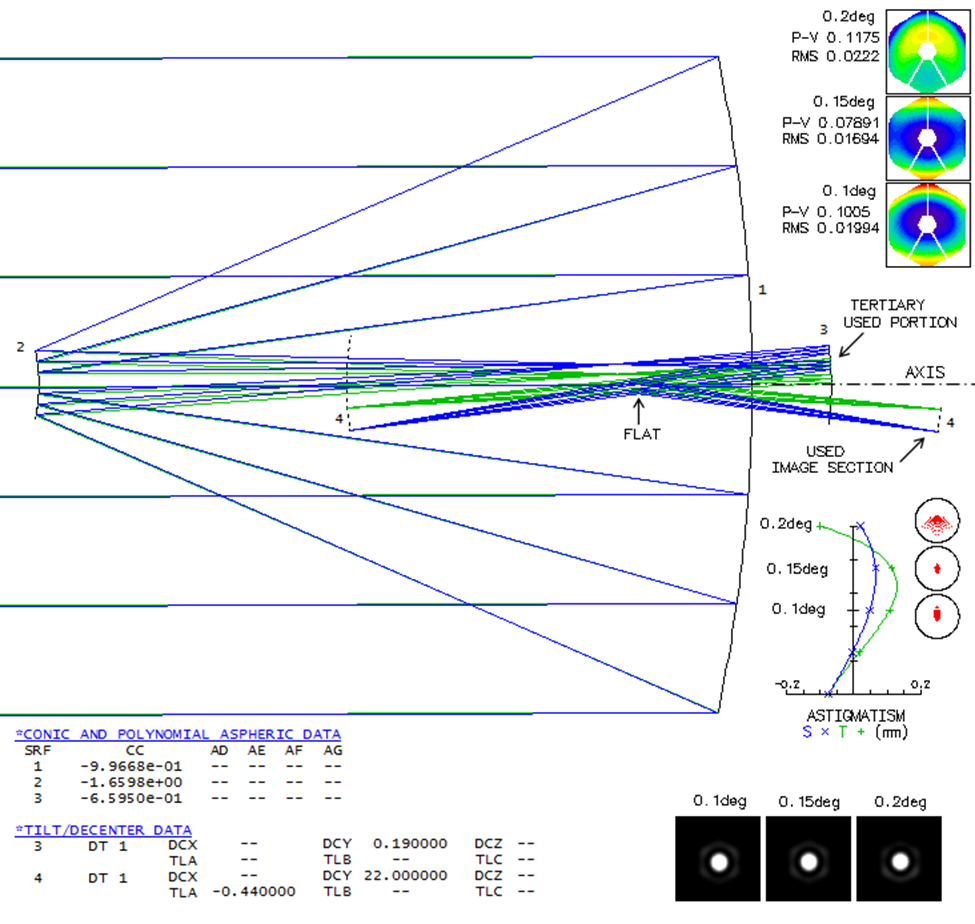Click the AXIS label beside the dash-dot line
Screen dimensions: 975x924
924,372
